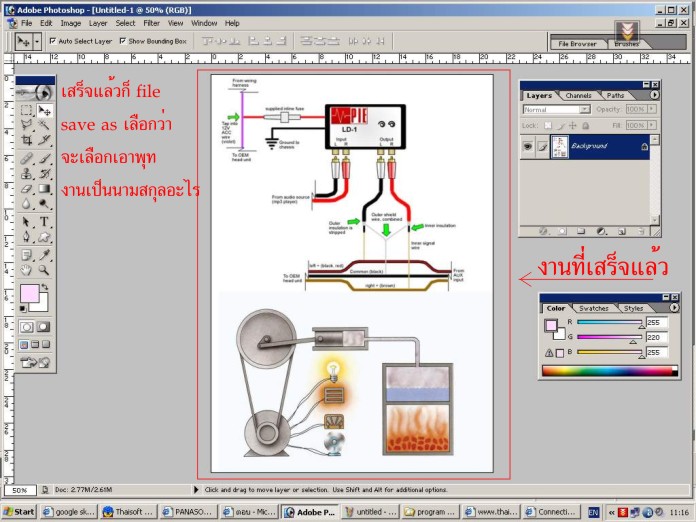696x522 pixels.
Task: Select the Healing Brush tool
Action: (26, 158)
